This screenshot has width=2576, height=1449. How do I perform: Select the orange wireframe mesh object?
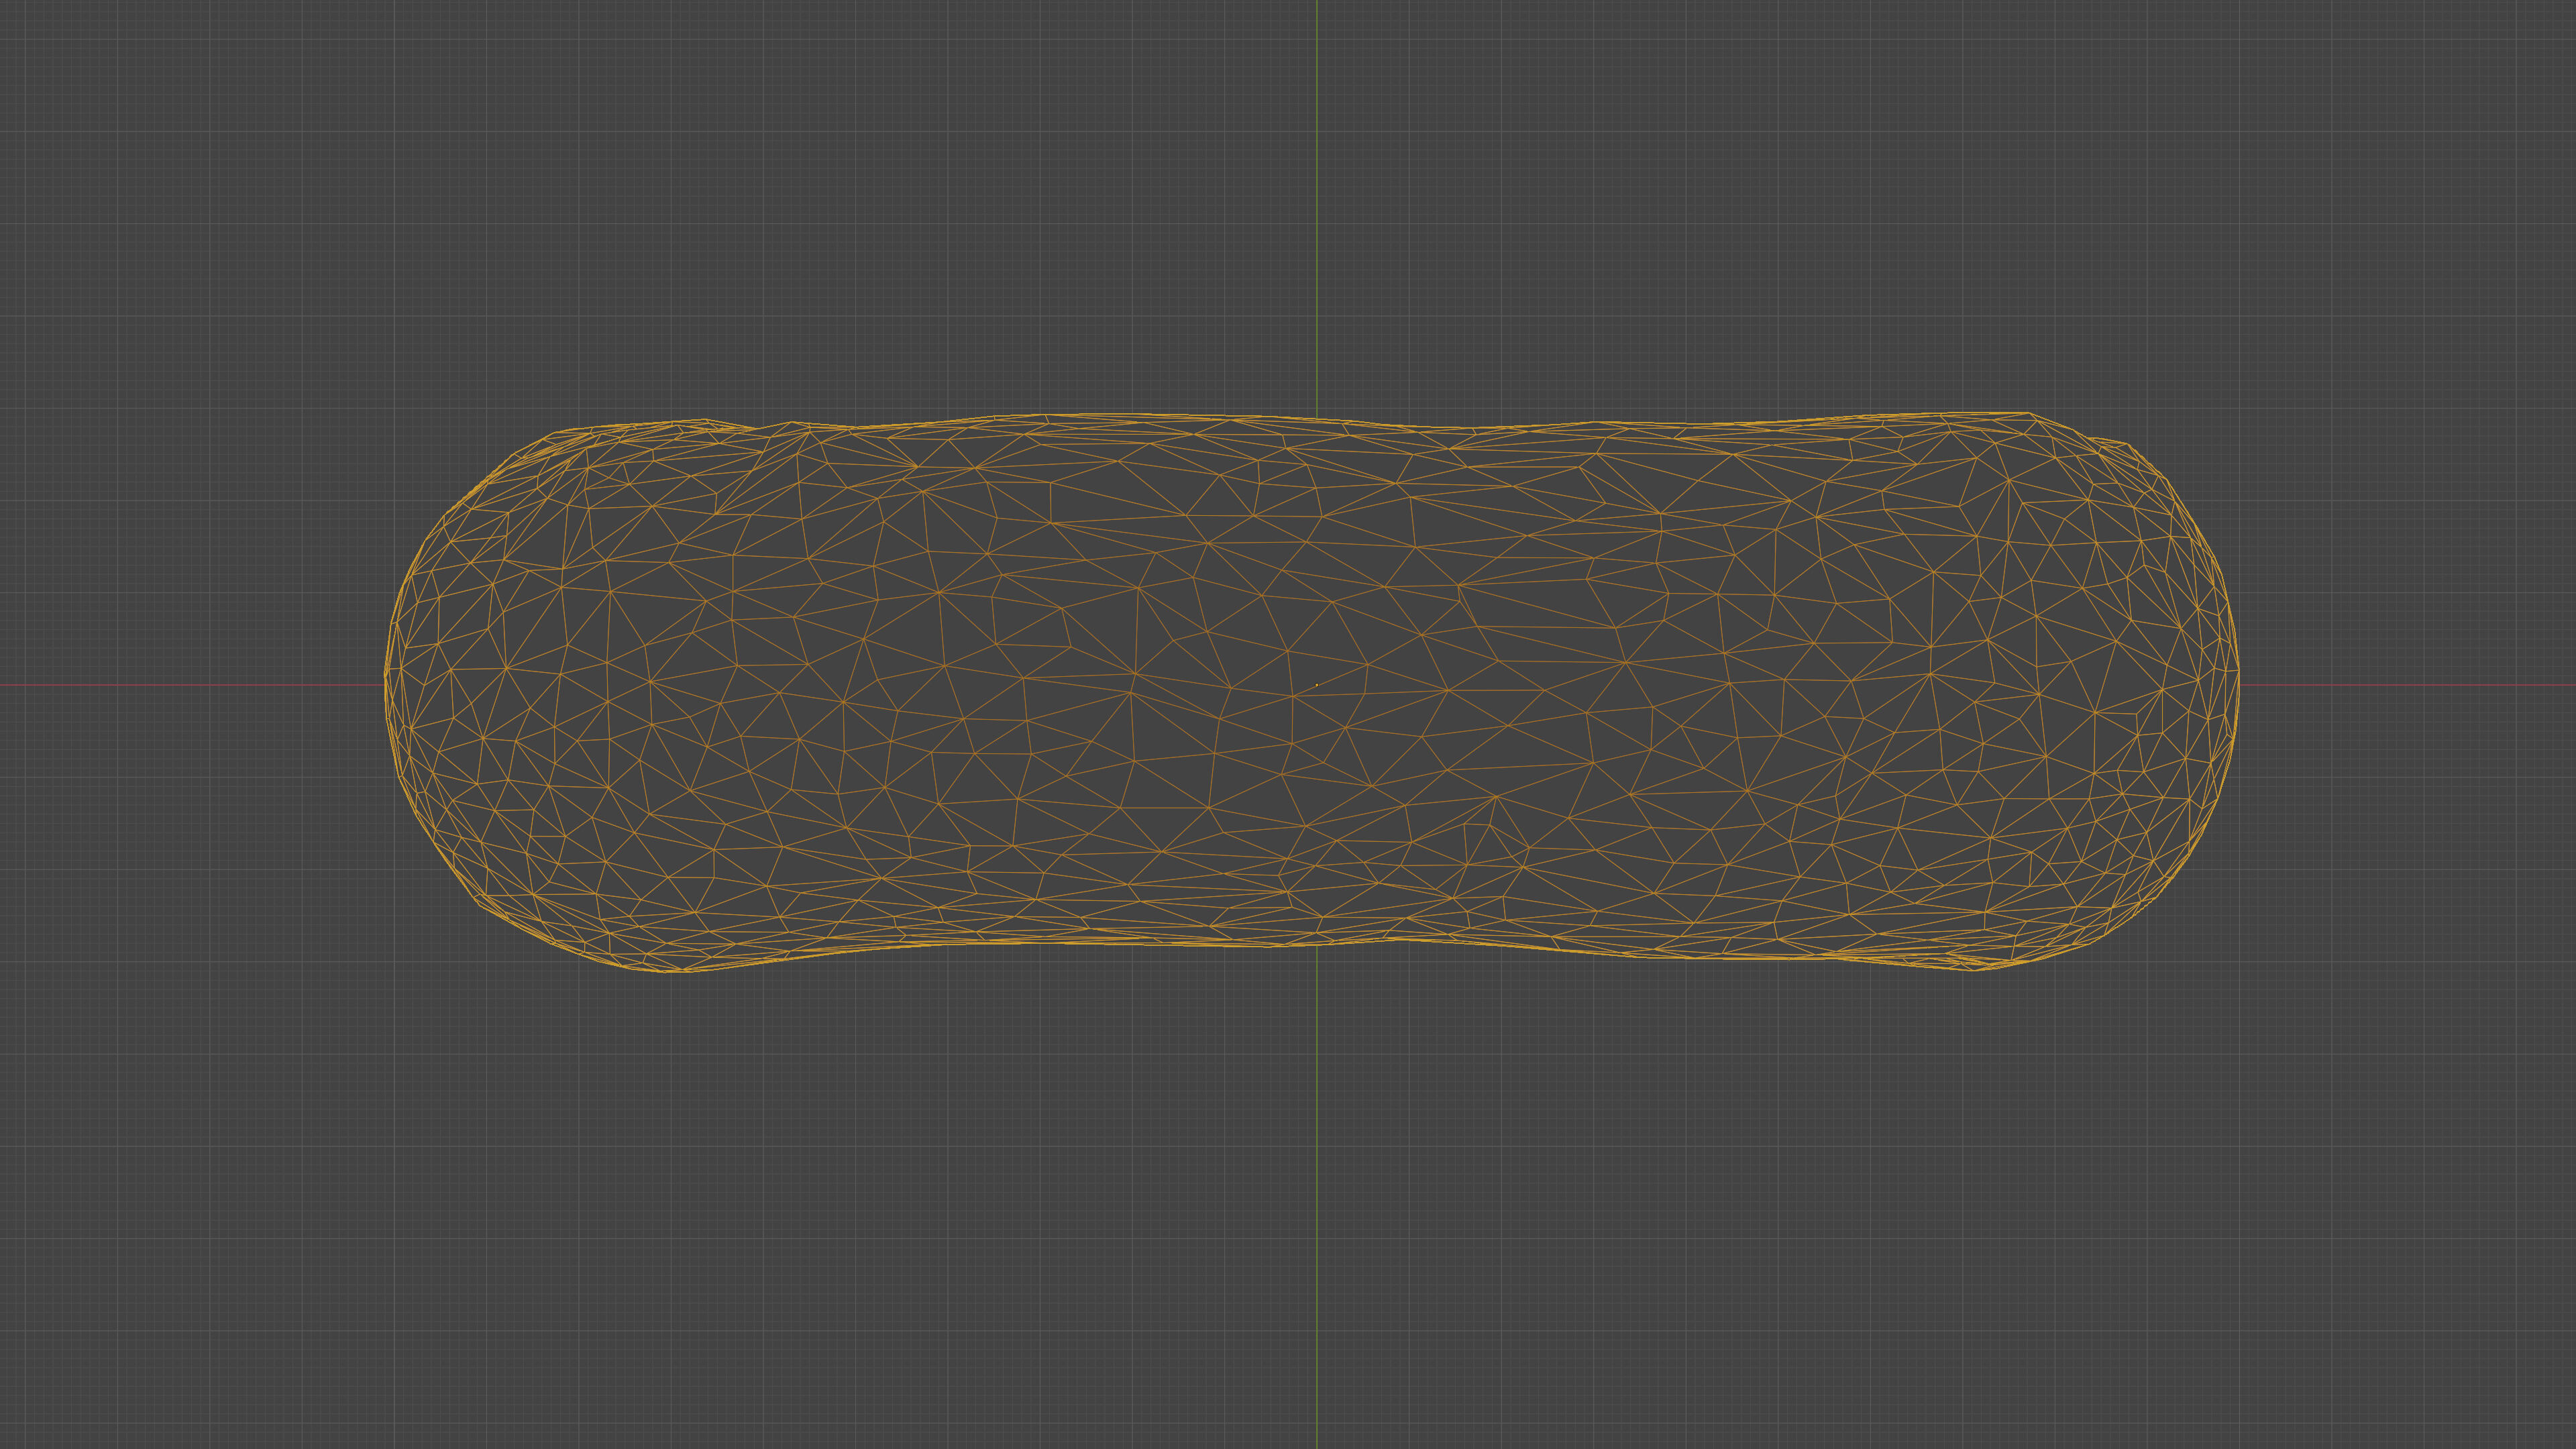(1311, 692)
